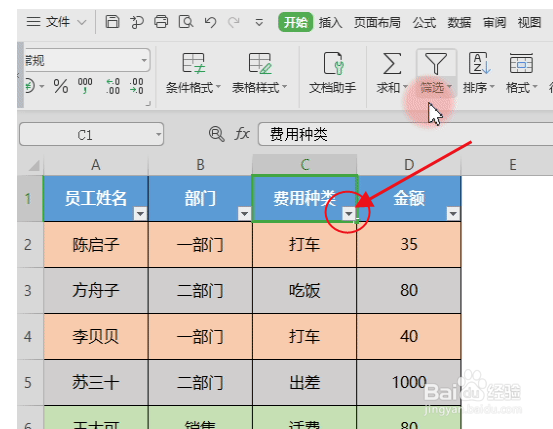Select column C header
Image resolution: width=553 pixels, height=429 pixels.
click(x=305, y=165)
